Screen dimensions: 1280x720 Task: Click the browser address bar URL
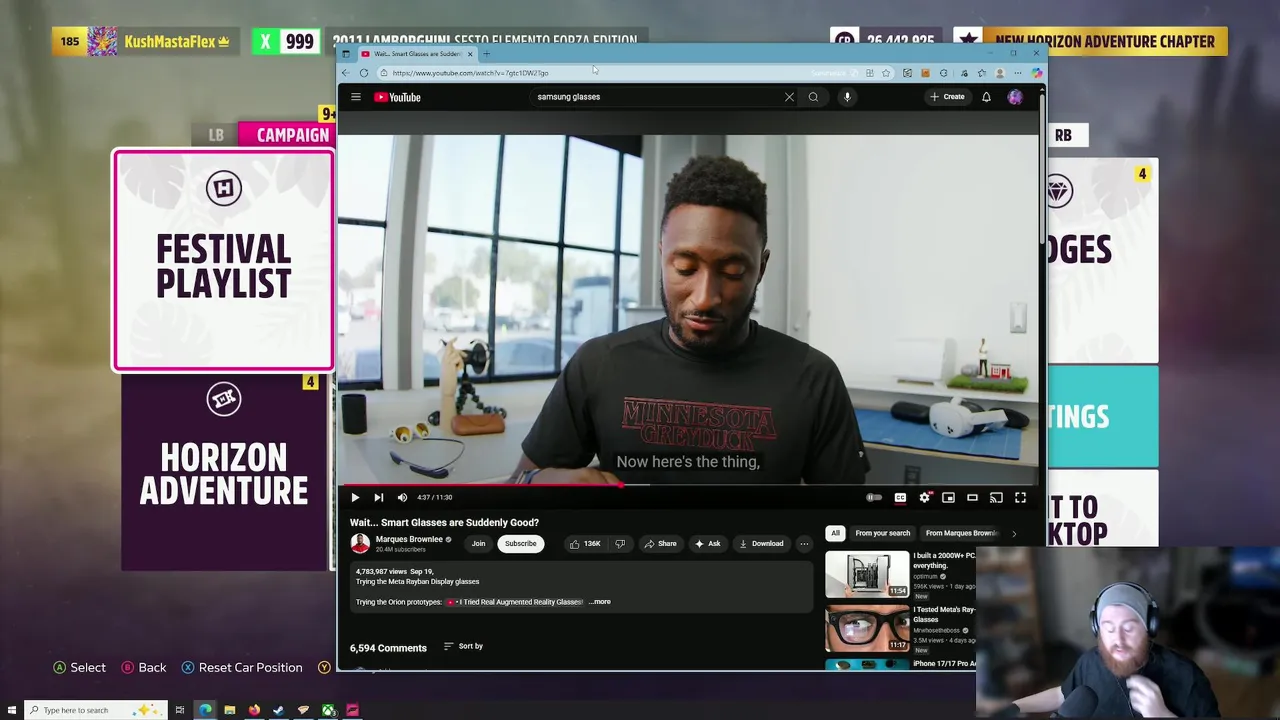click(470, 73)
